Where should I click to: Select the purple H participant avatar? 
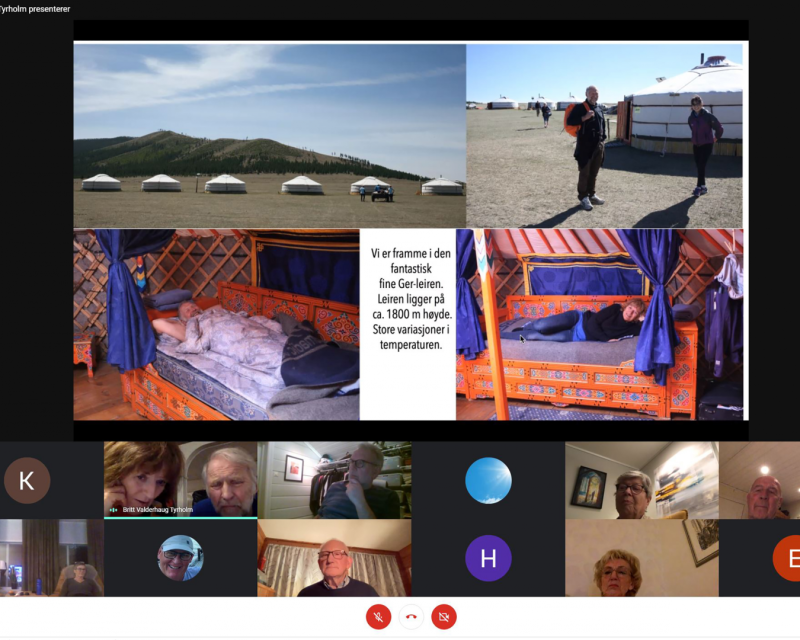click(x=488, y=558)
